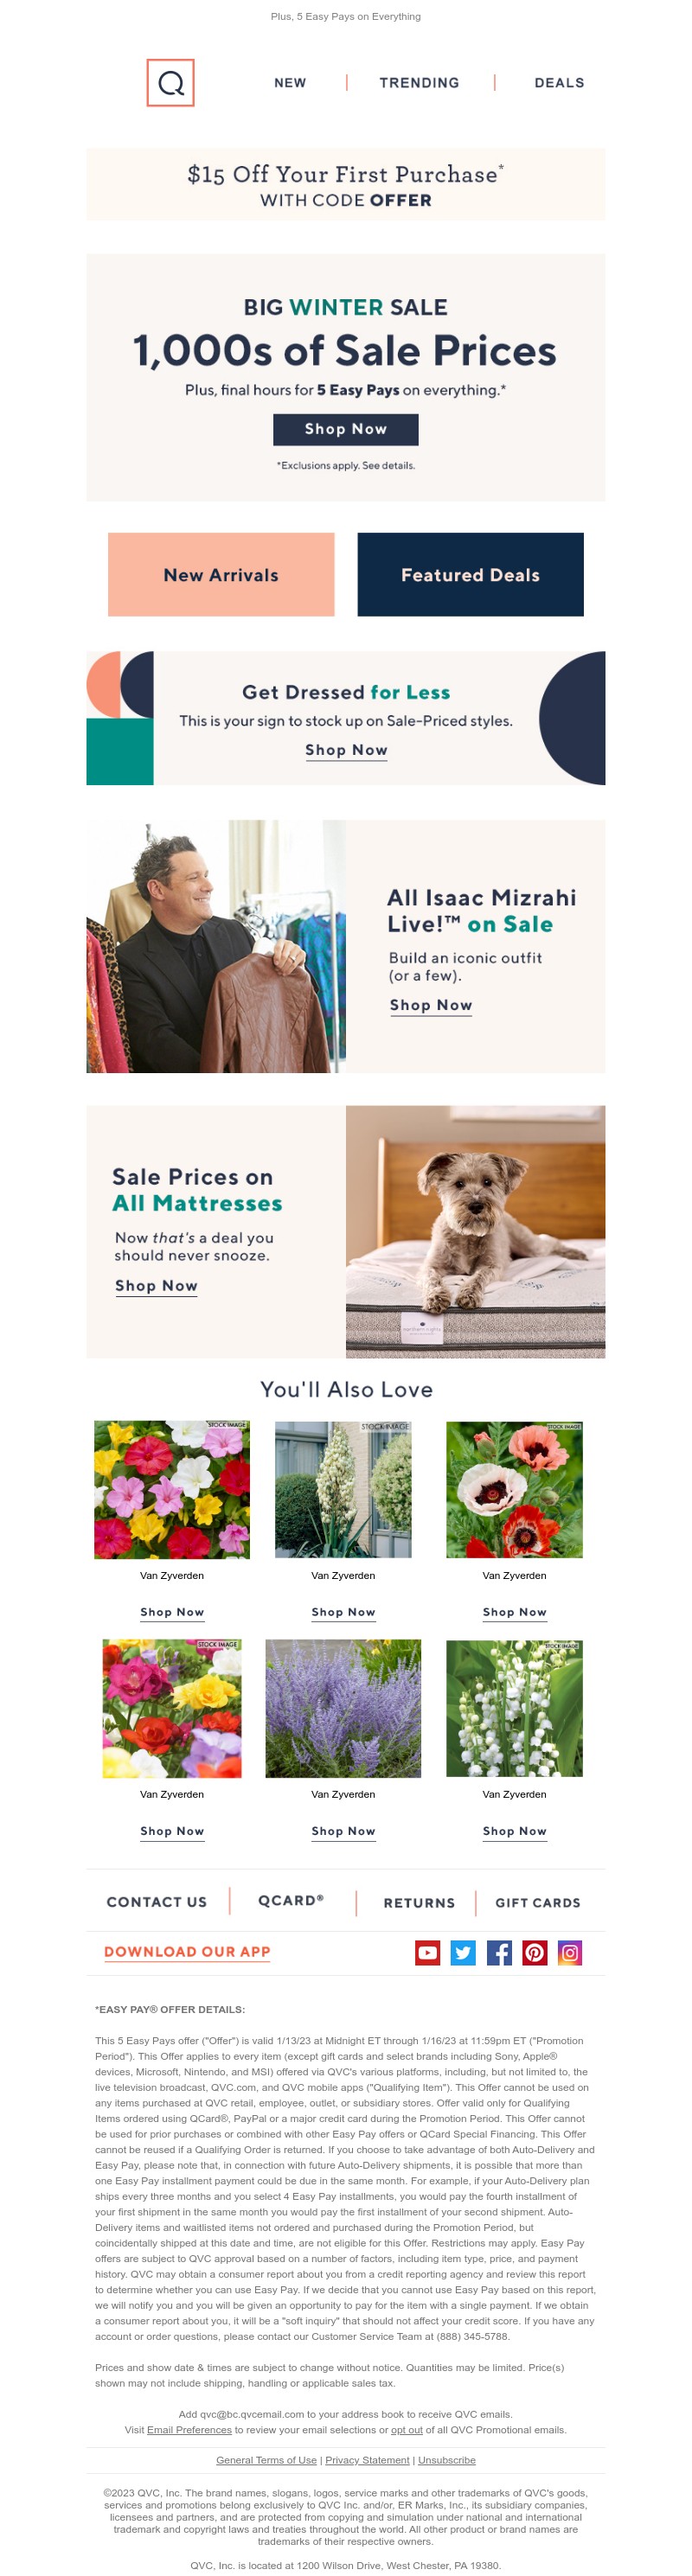
Task: Click Shop Now for Isaac Mizrahi Live sale
Action: click(431, 1006)
